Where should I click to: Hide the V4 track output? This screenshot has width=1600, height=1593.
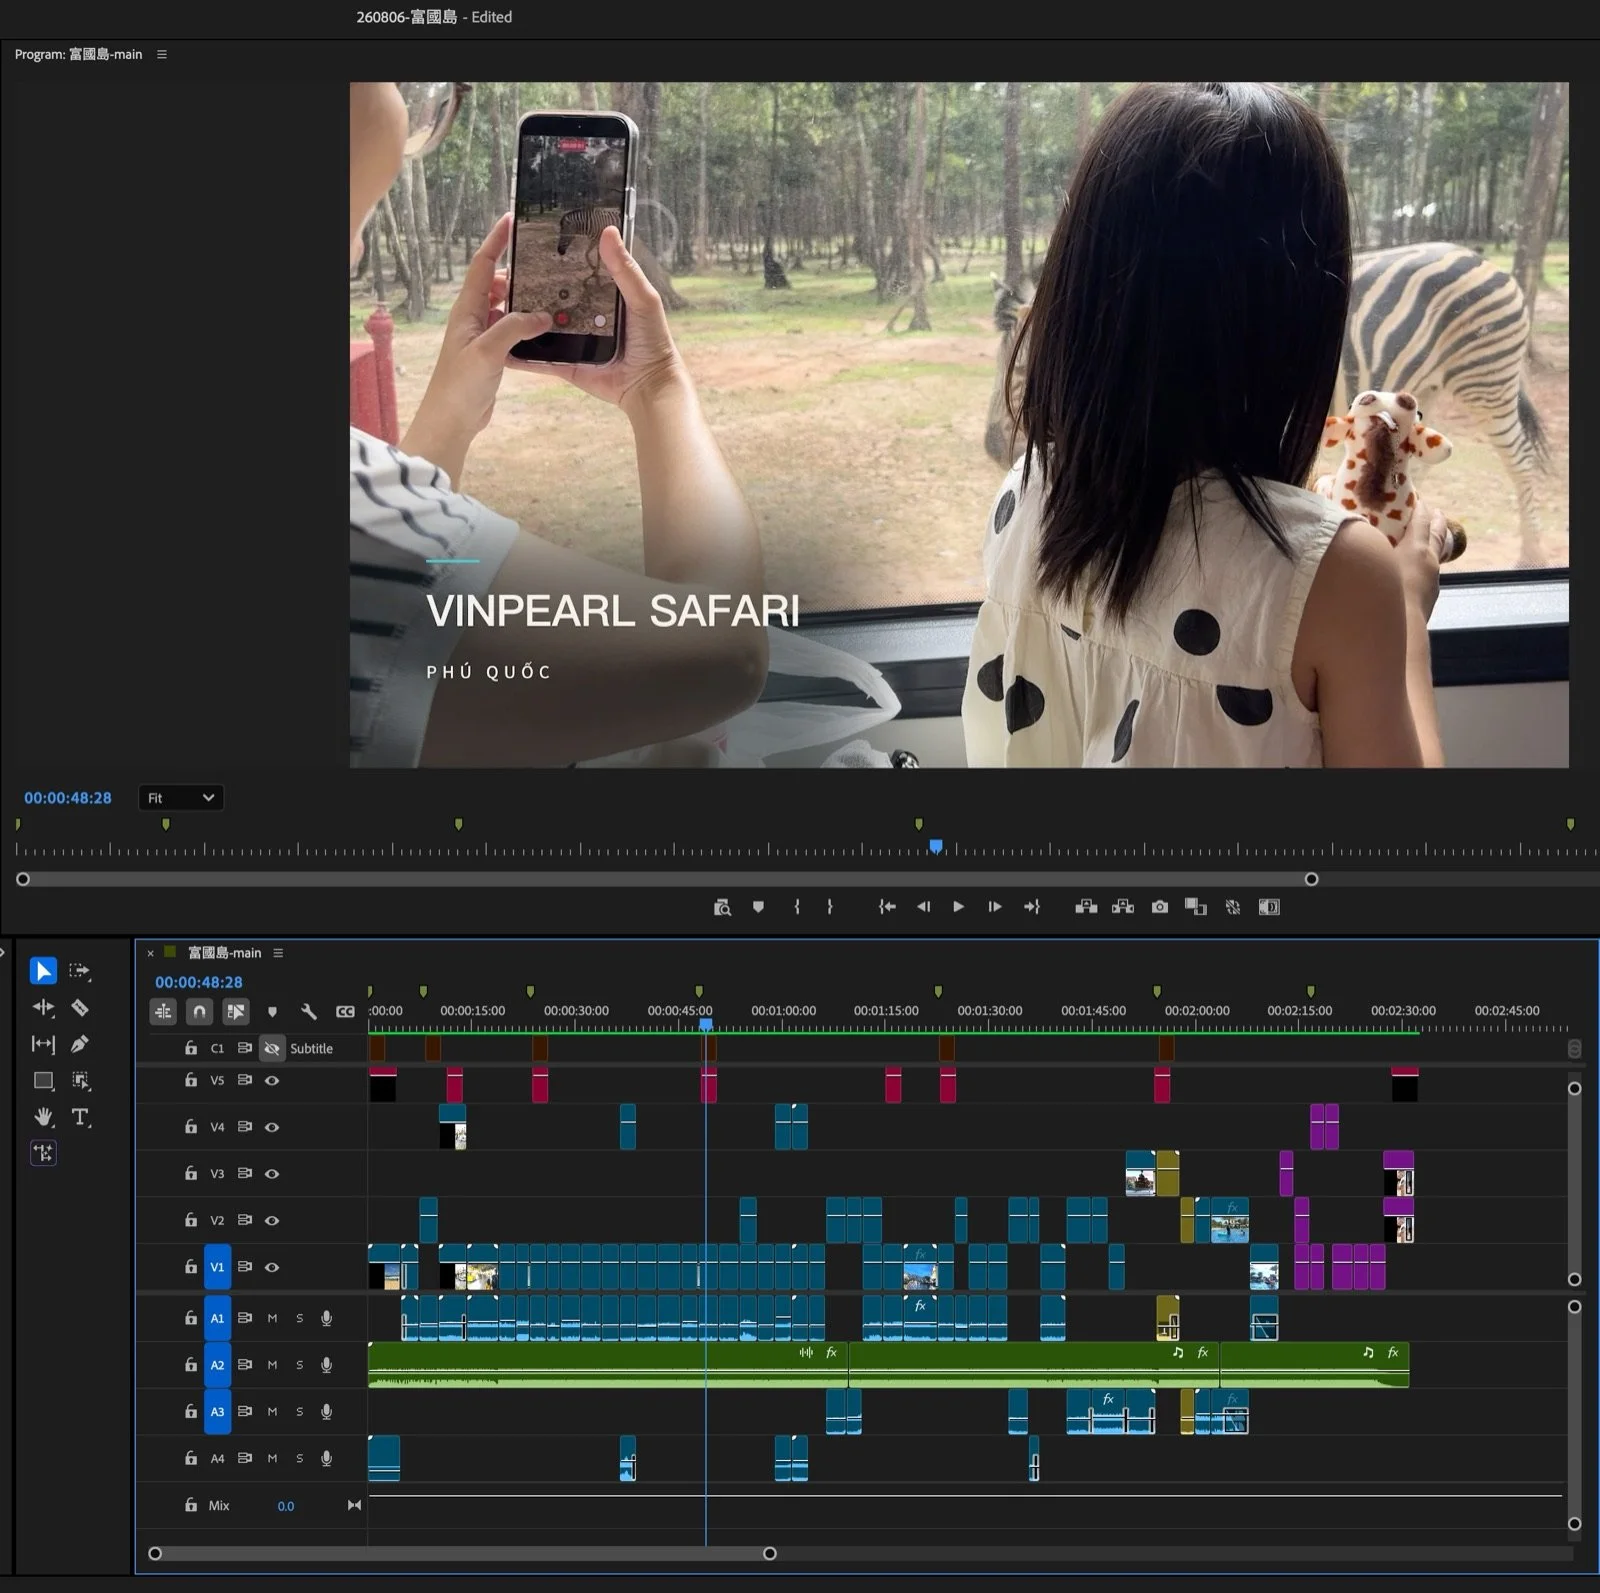tap(272, 1127)
